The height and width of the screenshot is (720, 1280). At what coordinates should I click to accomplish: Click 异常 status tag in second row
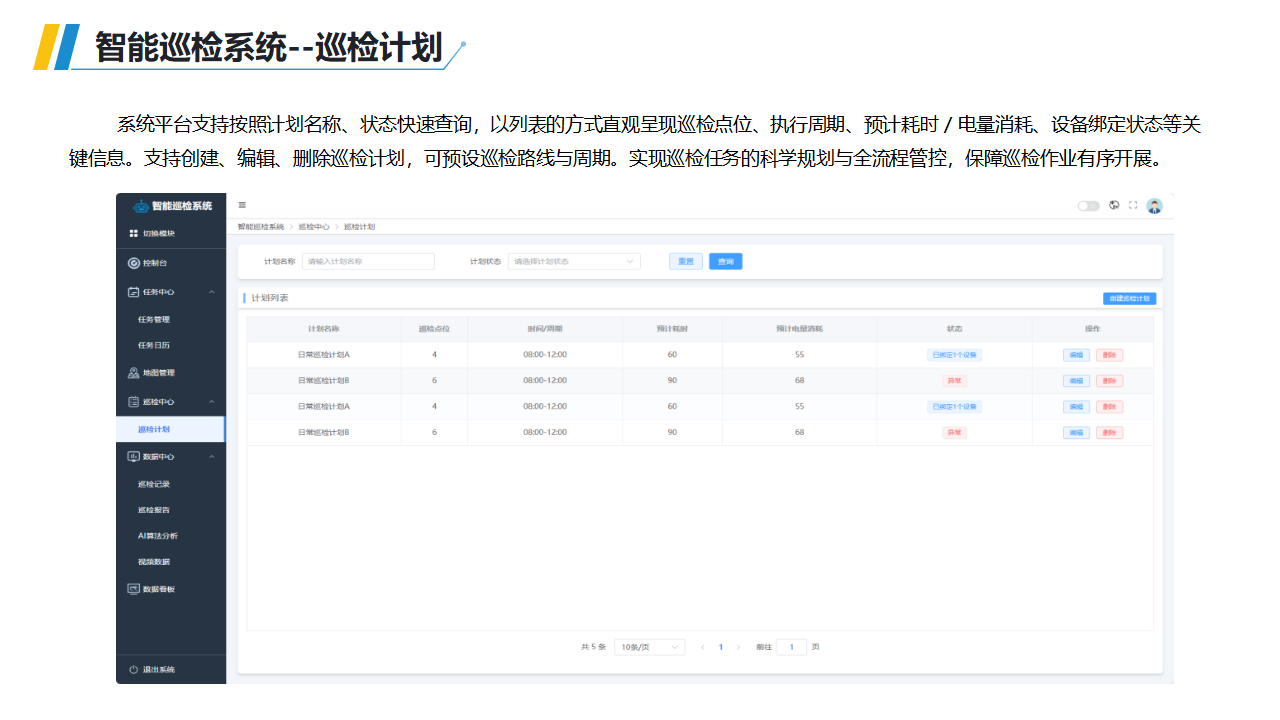[x=955, y=381]
